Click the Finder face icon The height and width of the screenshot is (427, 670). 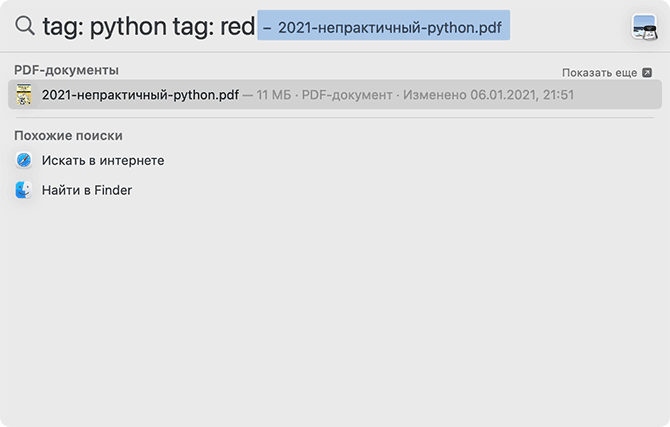pos(24,190)
